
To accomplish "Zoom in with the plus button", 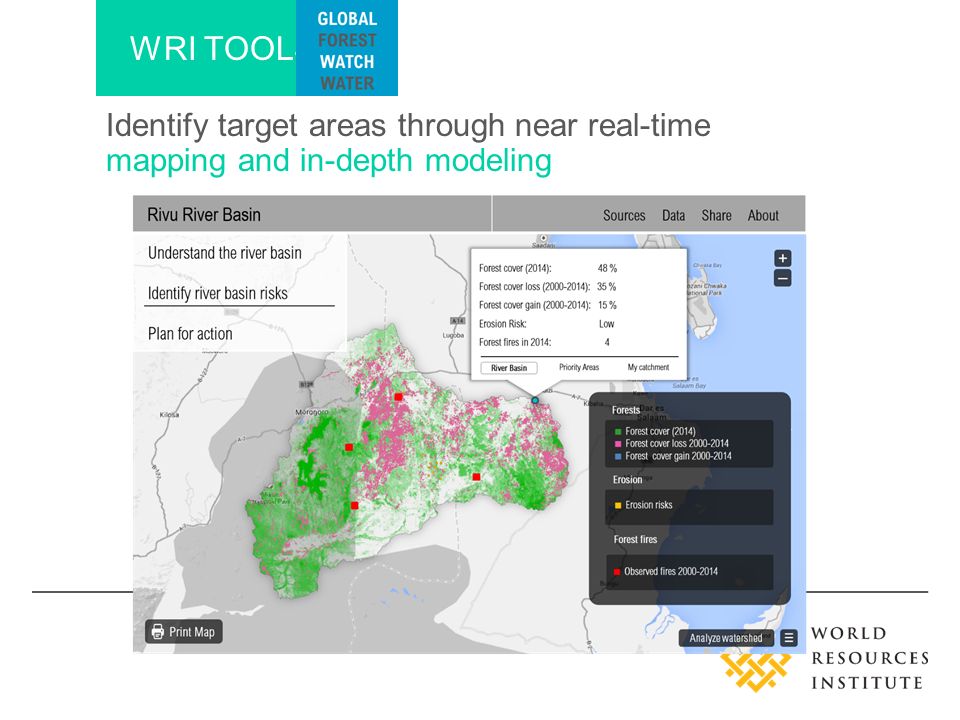I will 782,258.
